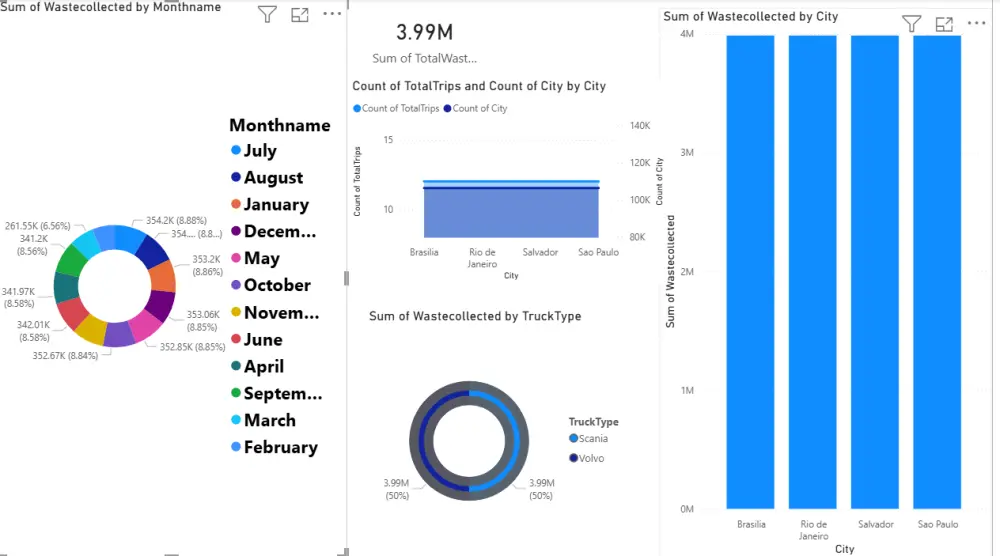
Task: Open more options on Monthname visual
Action: click(332, 13)
